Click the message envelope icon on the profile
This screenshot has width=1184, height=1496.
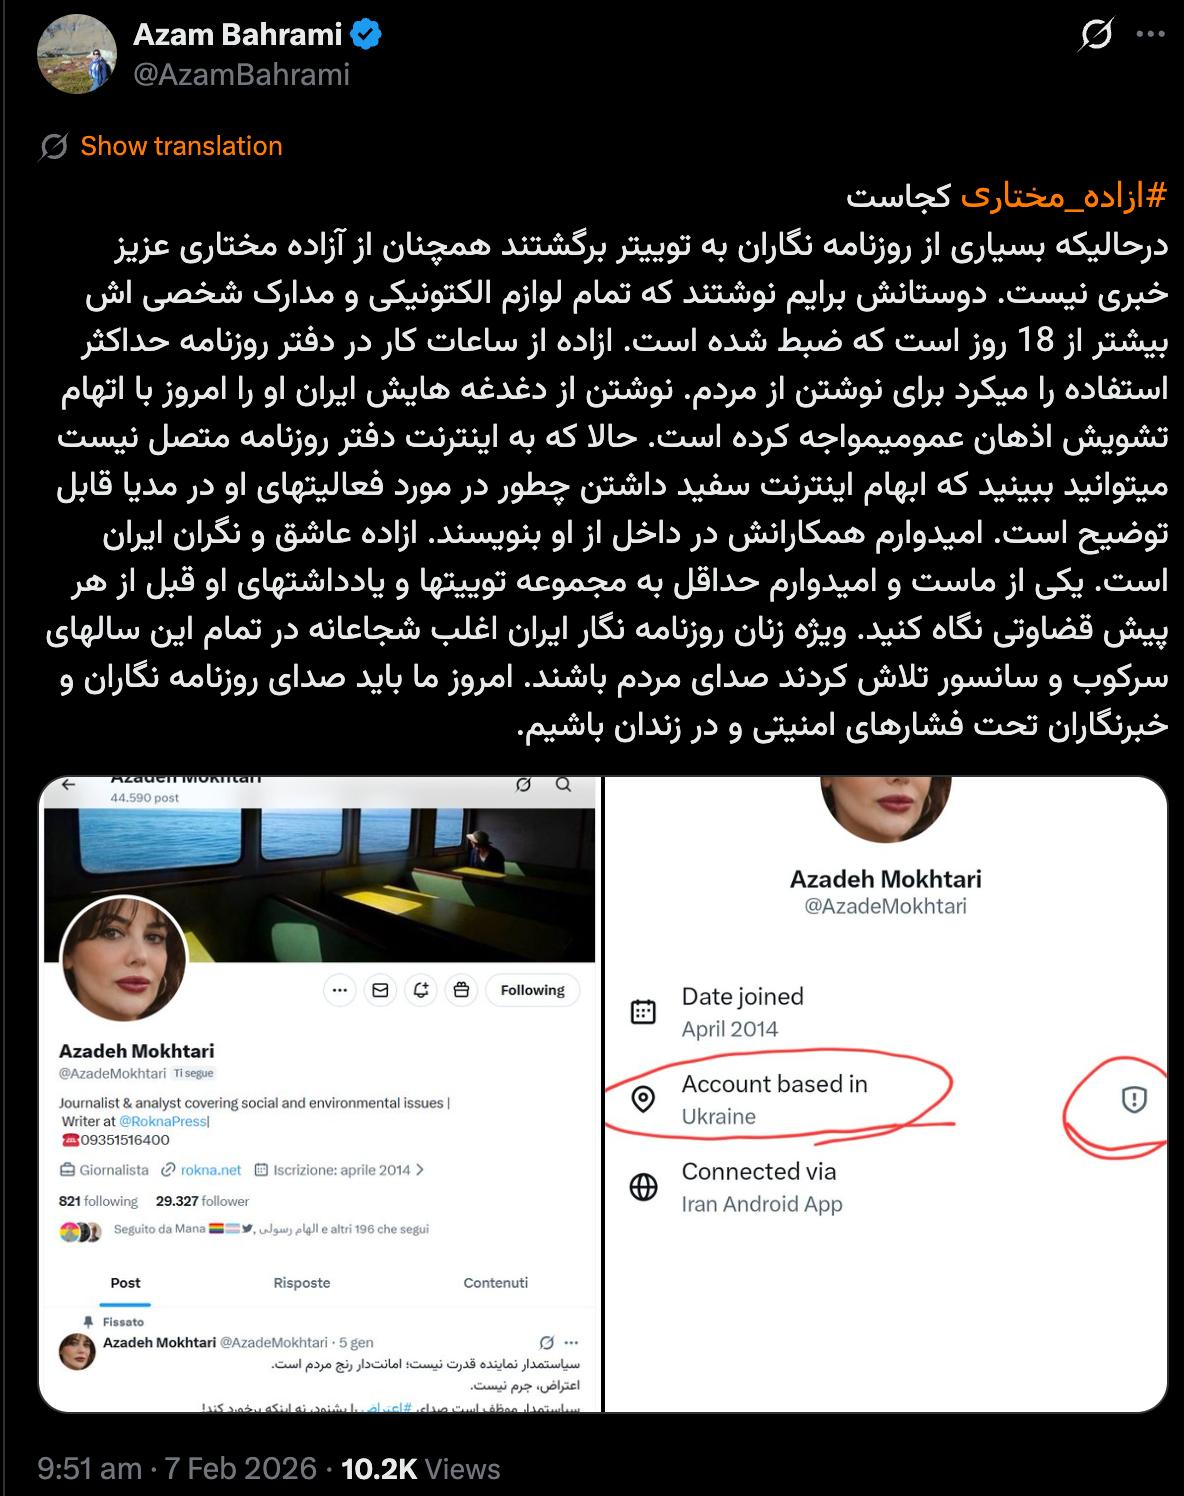coord(380,990)
